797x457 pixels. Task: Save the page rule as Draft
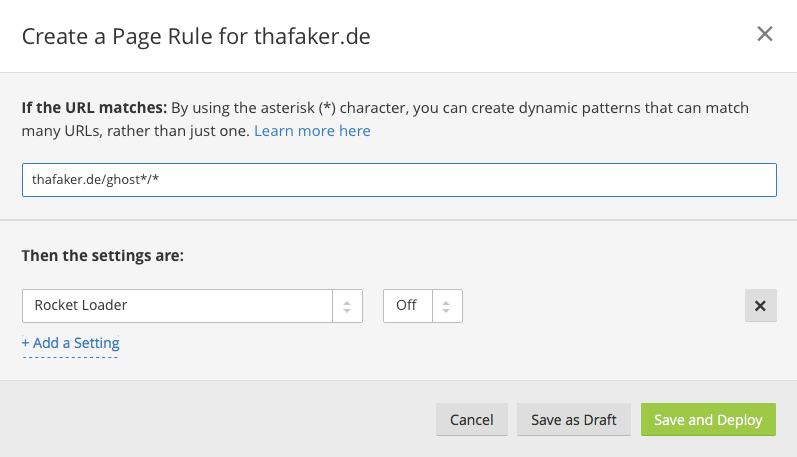[x=574, y=420]
